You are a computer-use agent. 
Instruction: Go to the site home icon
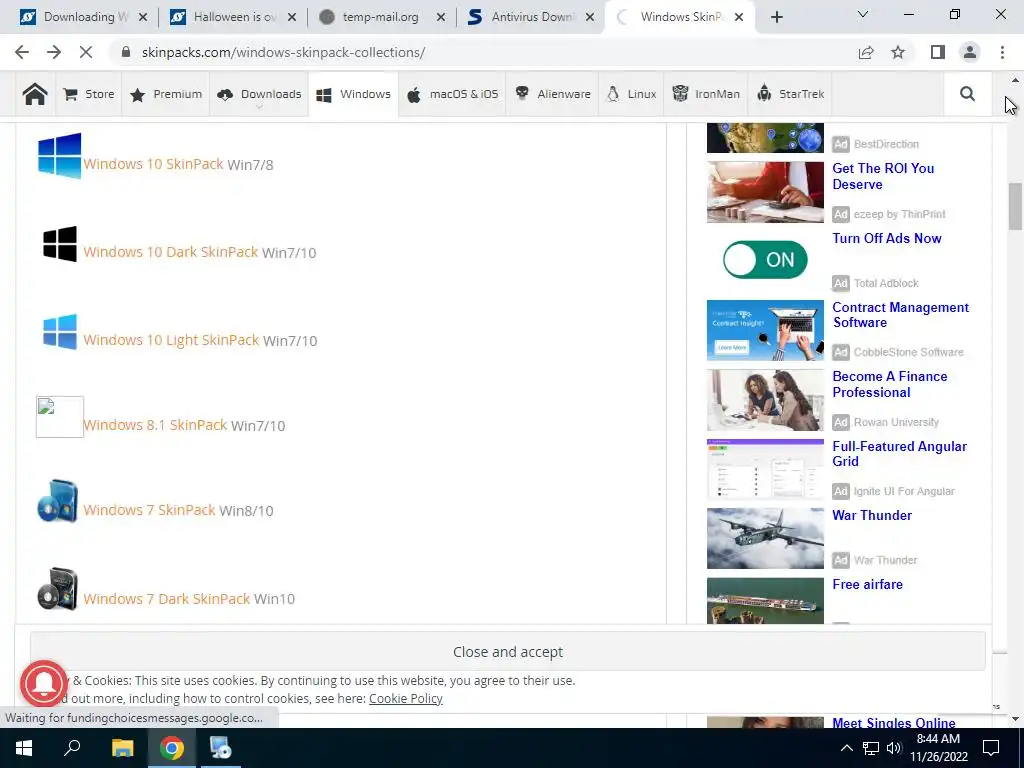[x=35, y=94]
